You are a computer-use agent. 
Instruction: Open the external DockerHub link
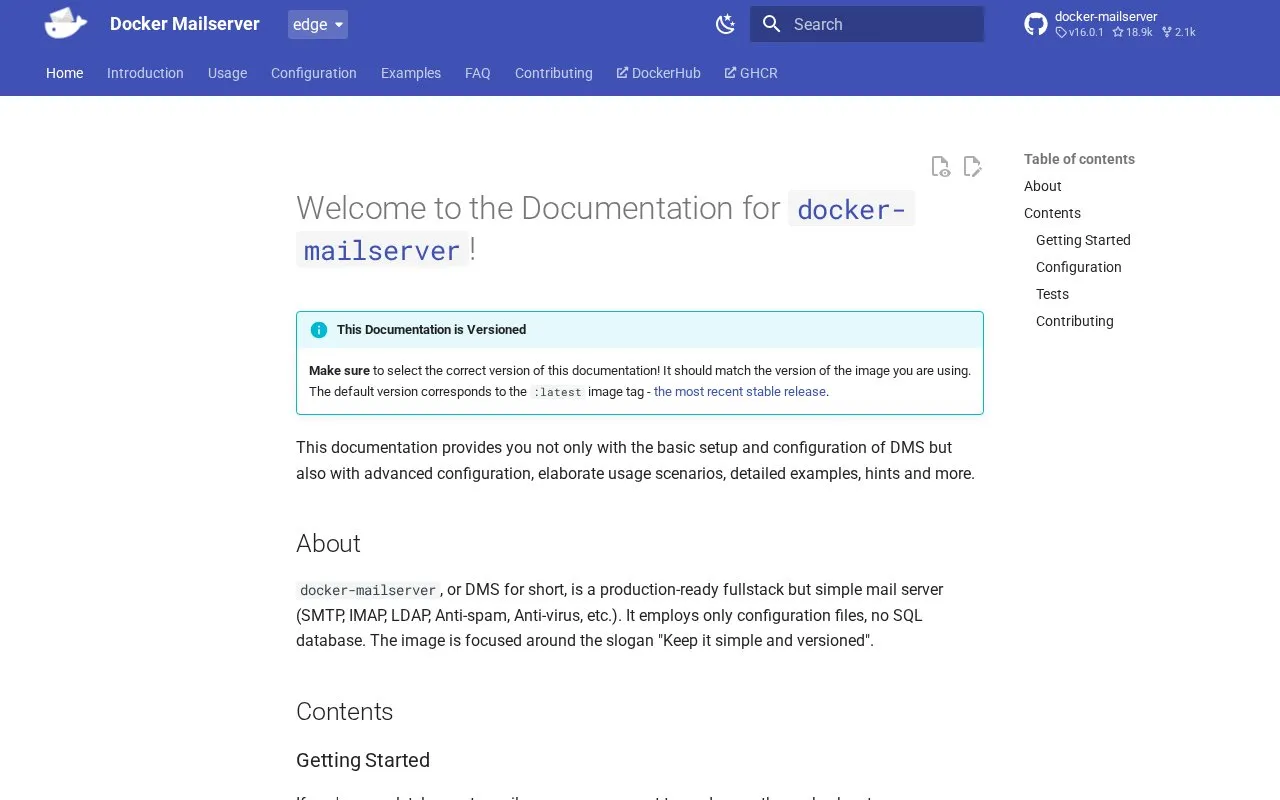pyautogui.click(x=659, y=73)
